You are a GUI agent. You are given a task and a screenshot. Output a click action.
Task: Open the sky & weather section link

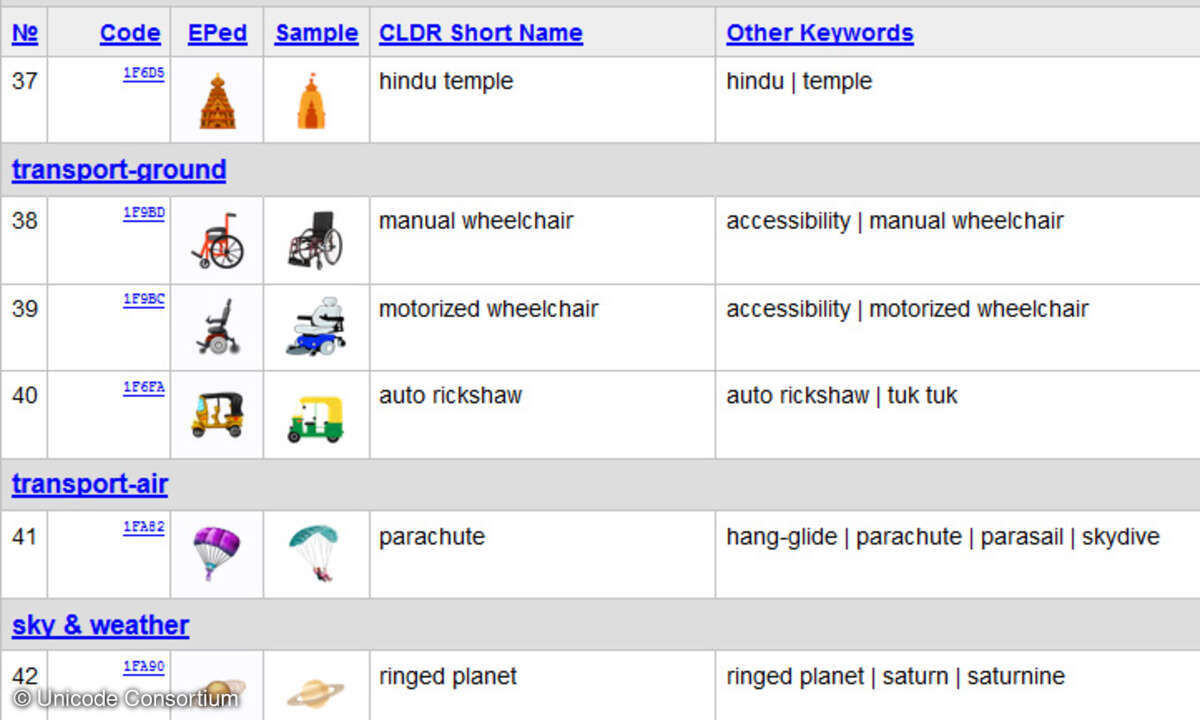pos(100,626)
